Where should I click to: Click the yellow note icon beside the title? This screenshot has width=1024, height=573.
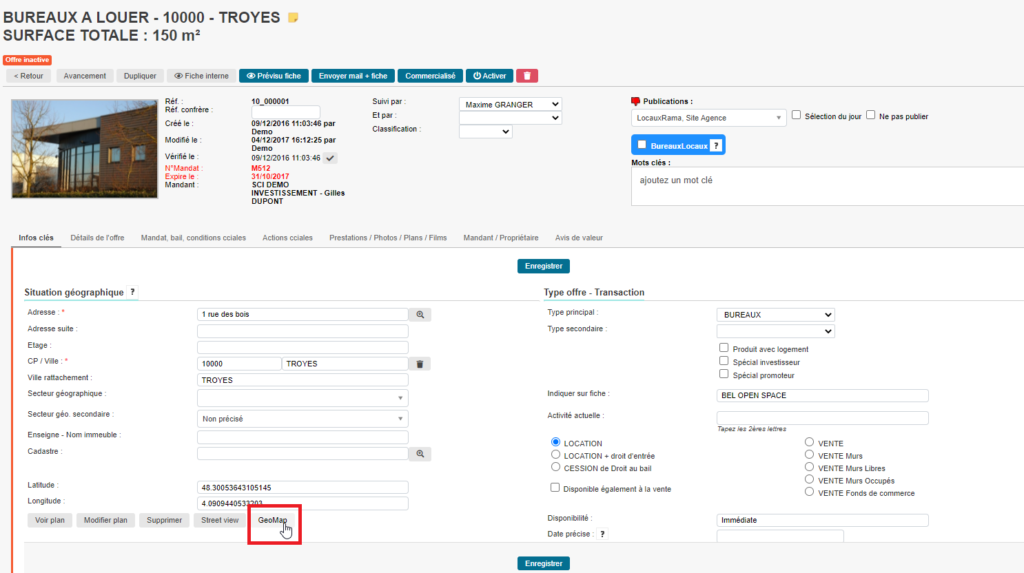tap(293, 18)
